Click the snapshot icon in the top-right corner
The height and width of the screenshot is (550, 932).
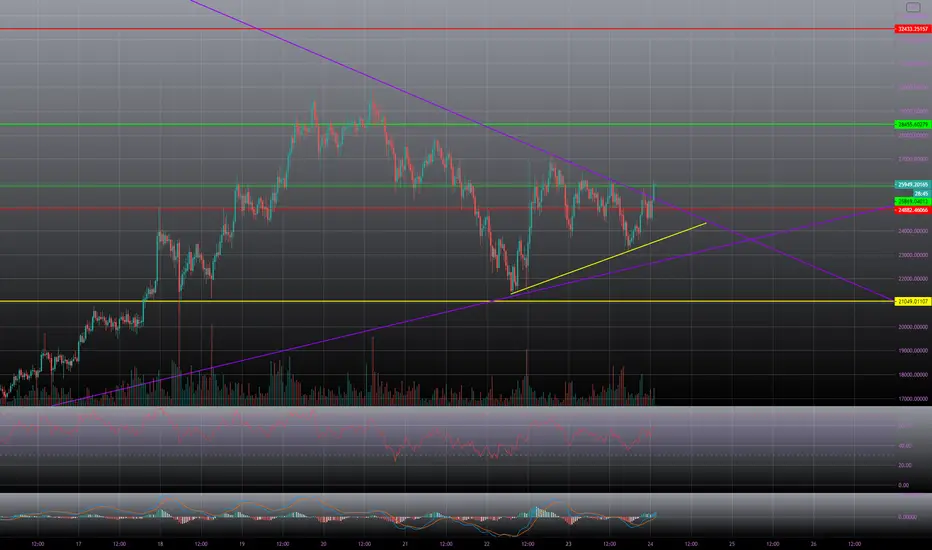tap(913, 7)
